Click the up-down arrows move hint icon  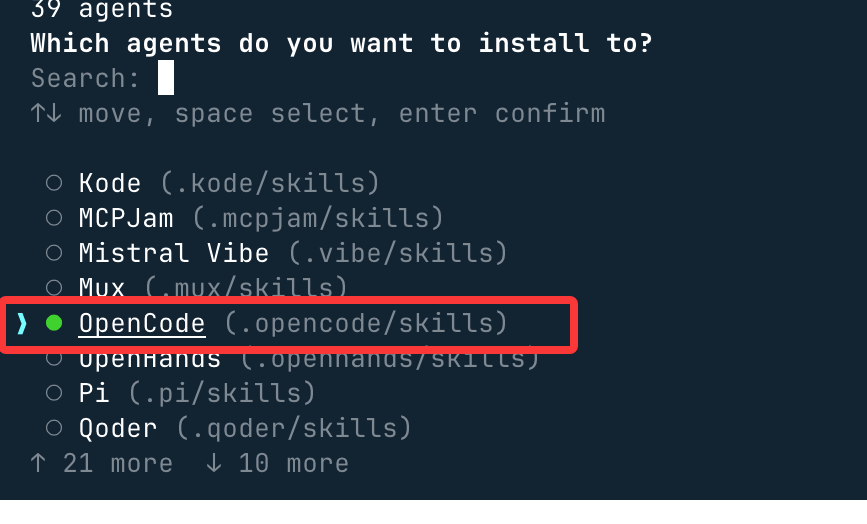[46, 113]
